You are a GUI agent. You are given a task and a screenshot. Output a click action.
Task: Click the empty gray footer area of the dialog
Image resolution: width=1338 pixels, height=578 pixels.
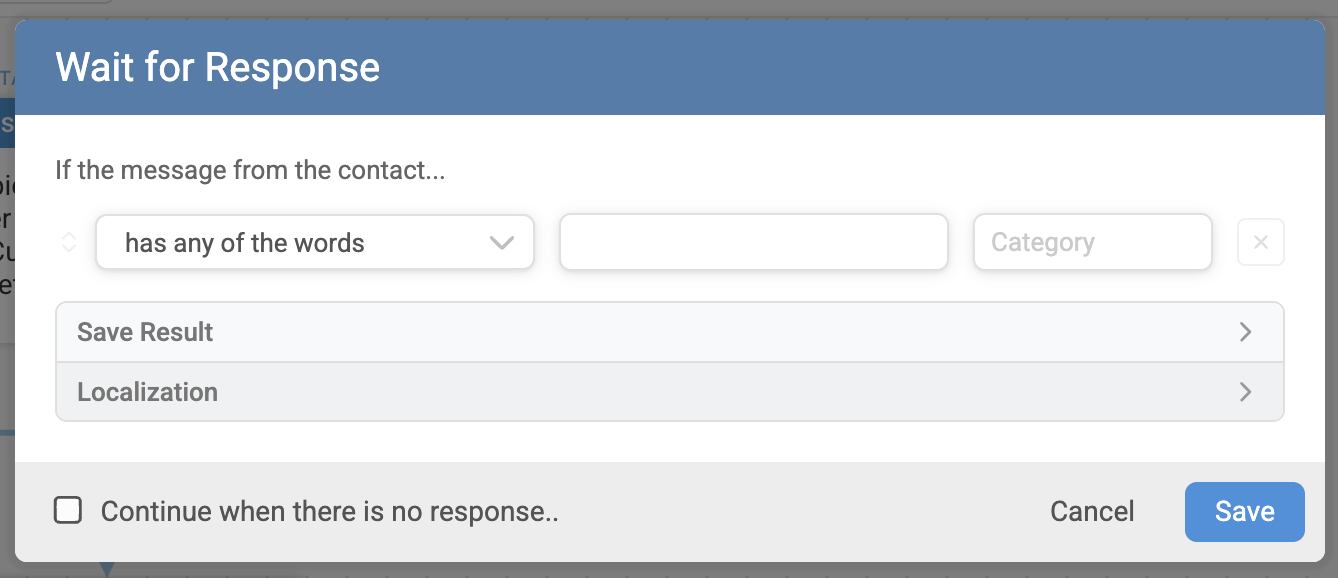click(800, 512)
